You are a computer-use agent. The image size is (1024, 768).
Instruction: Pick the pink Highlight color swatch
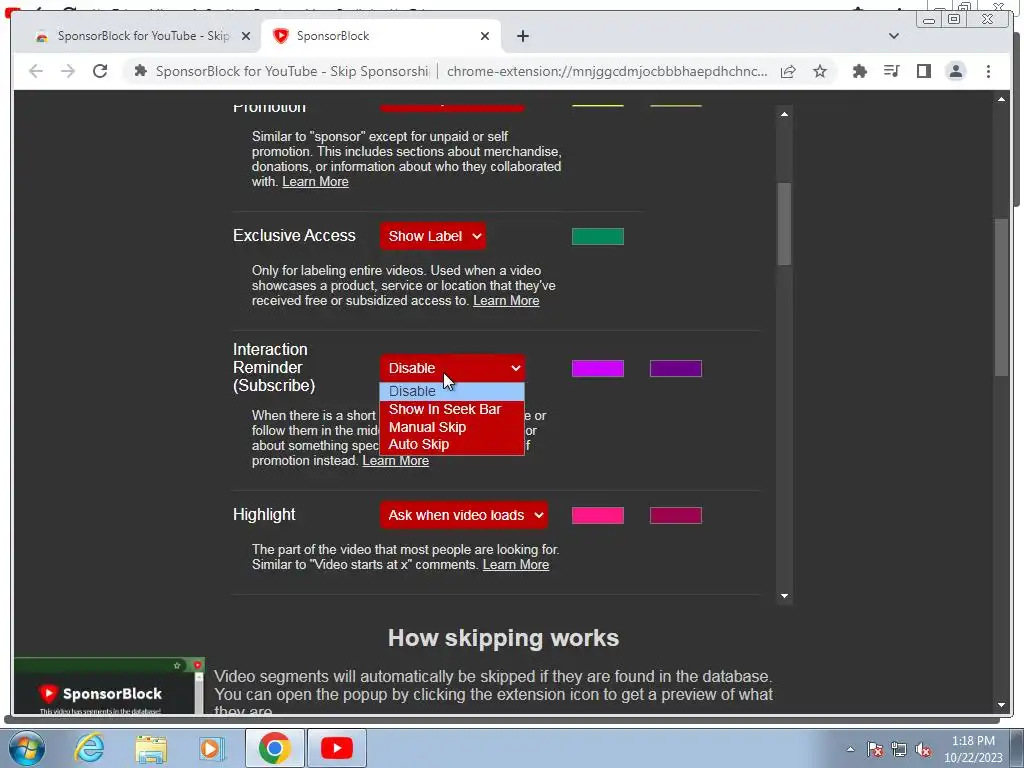598,515
